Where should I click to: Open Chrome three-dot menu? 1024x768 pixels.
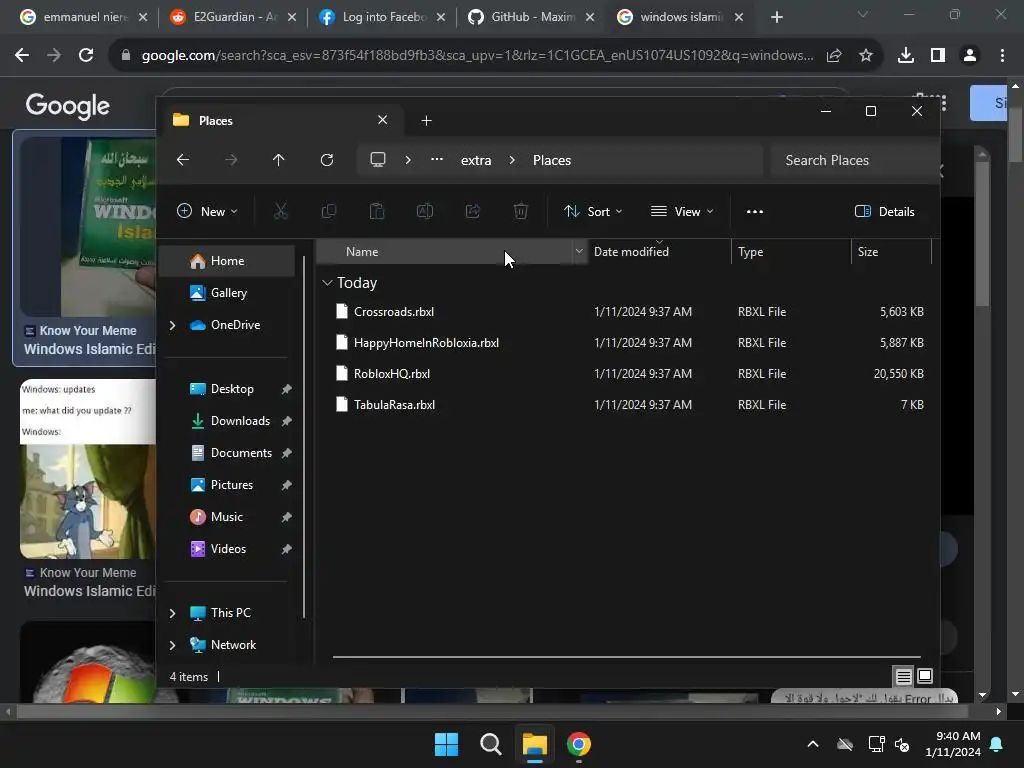pos(1002,56)
